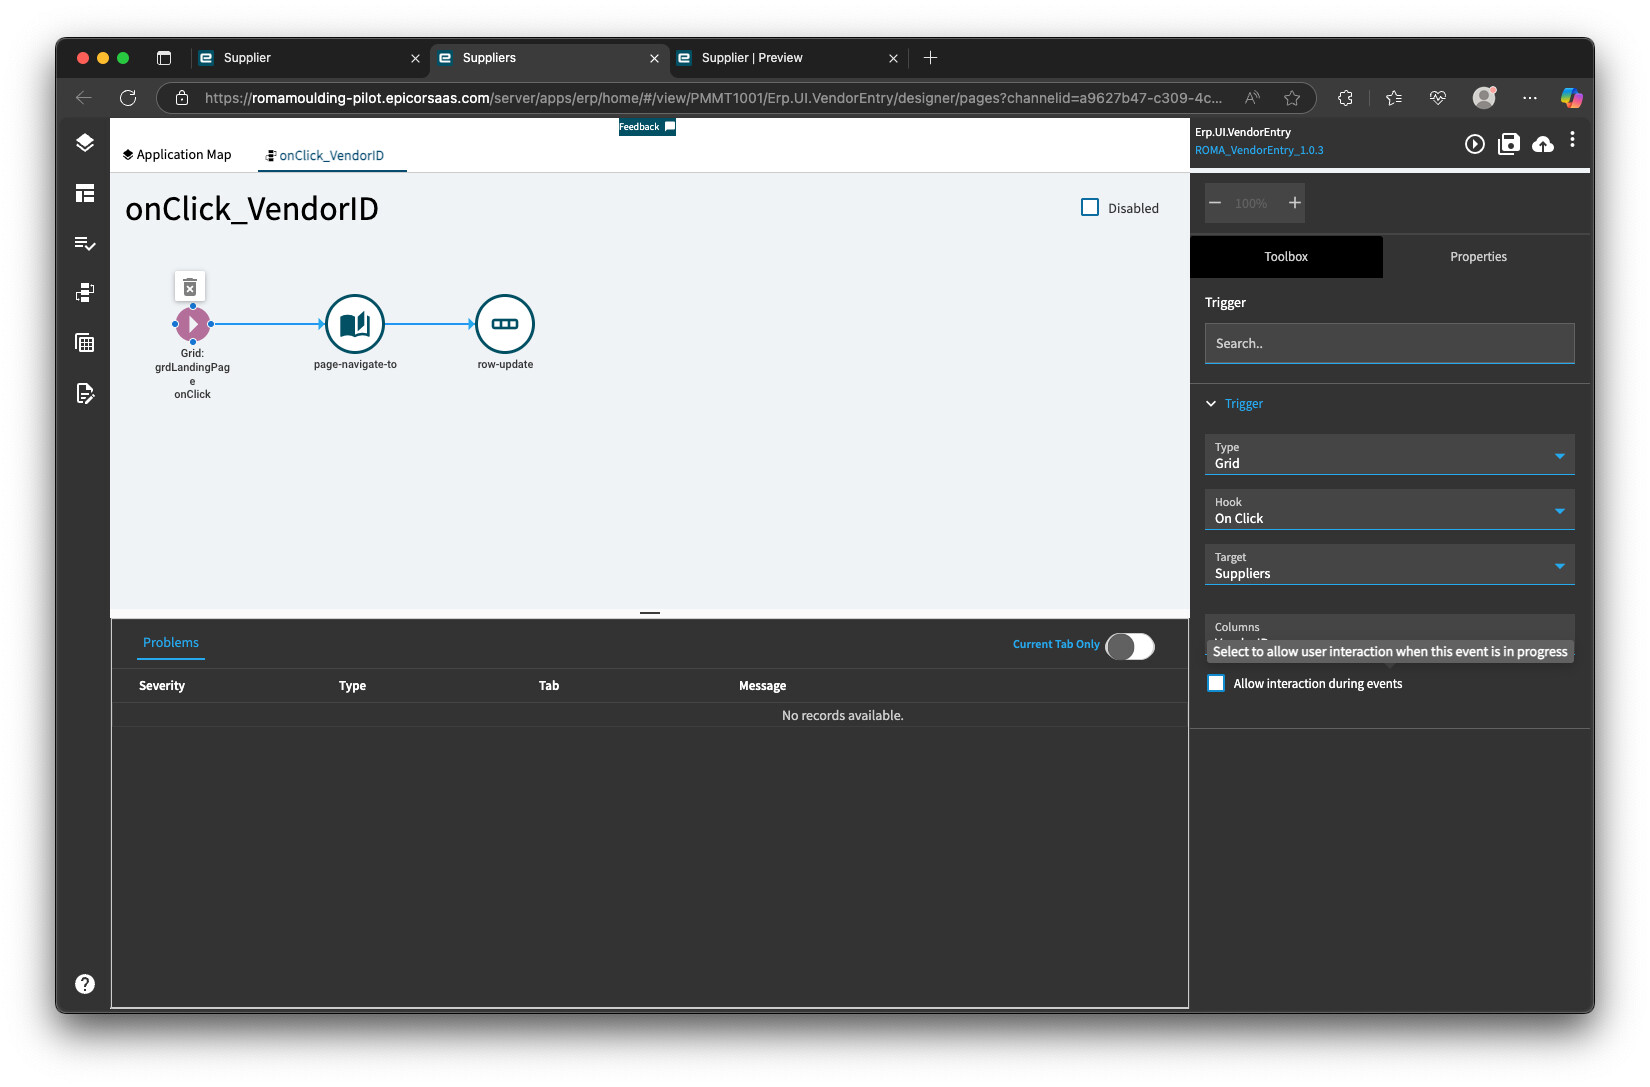This screenshot has width=1650, height=1087.
Task: Open the Type dropdown showing Grid
Action: (1389, 454)
